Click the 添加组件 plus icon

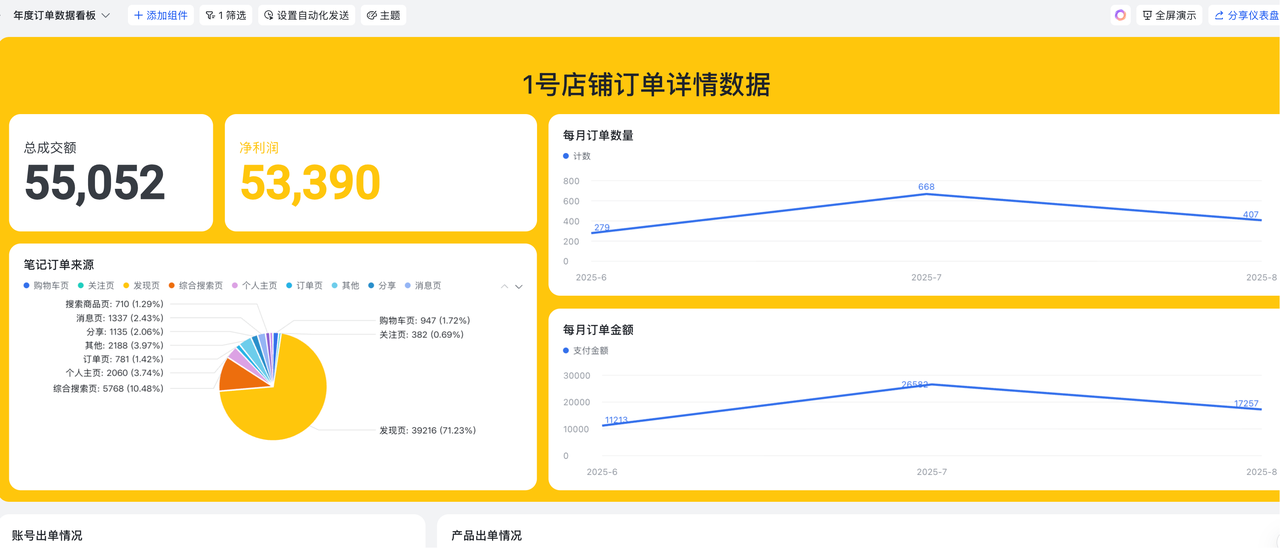tap(138, 16)
